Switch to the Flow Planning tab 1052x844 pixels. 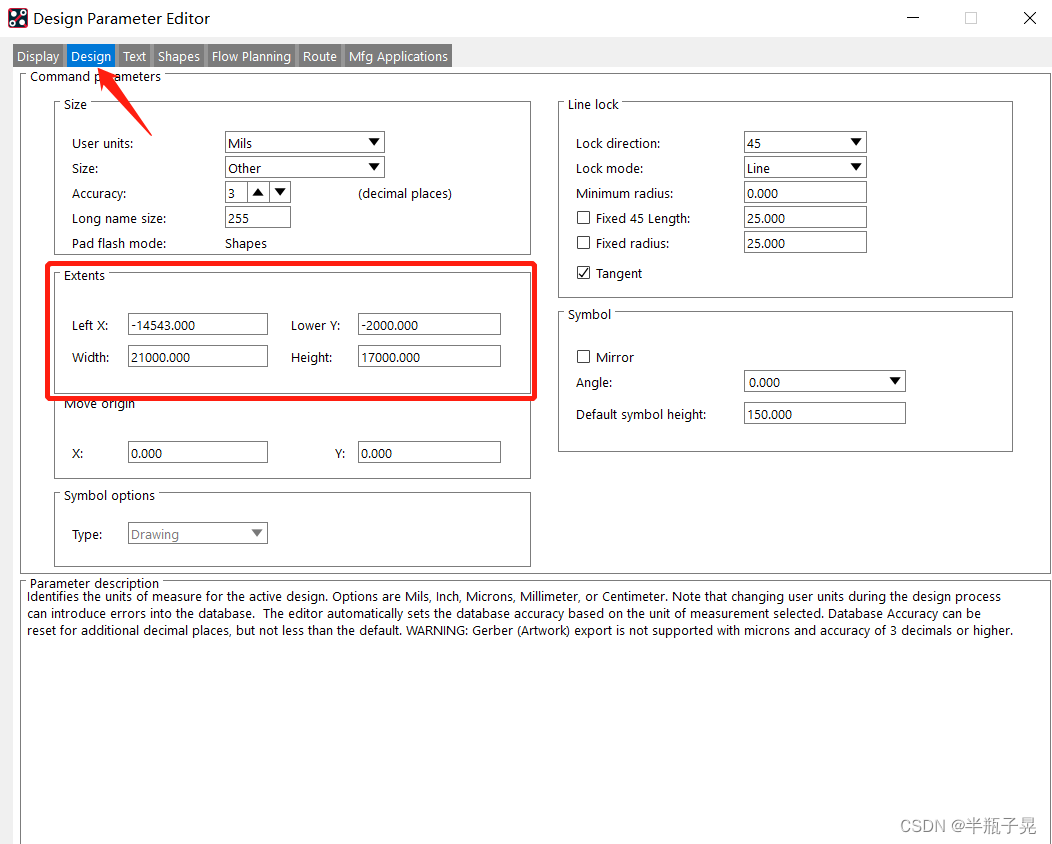tap(251, 56)
